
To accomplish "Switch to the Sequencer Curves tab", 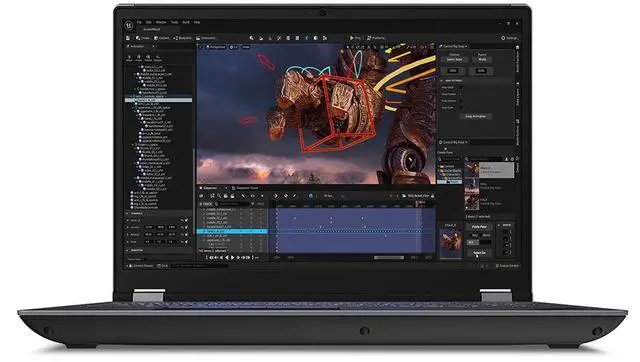I will pyautogui.click(x=245, y=188).
